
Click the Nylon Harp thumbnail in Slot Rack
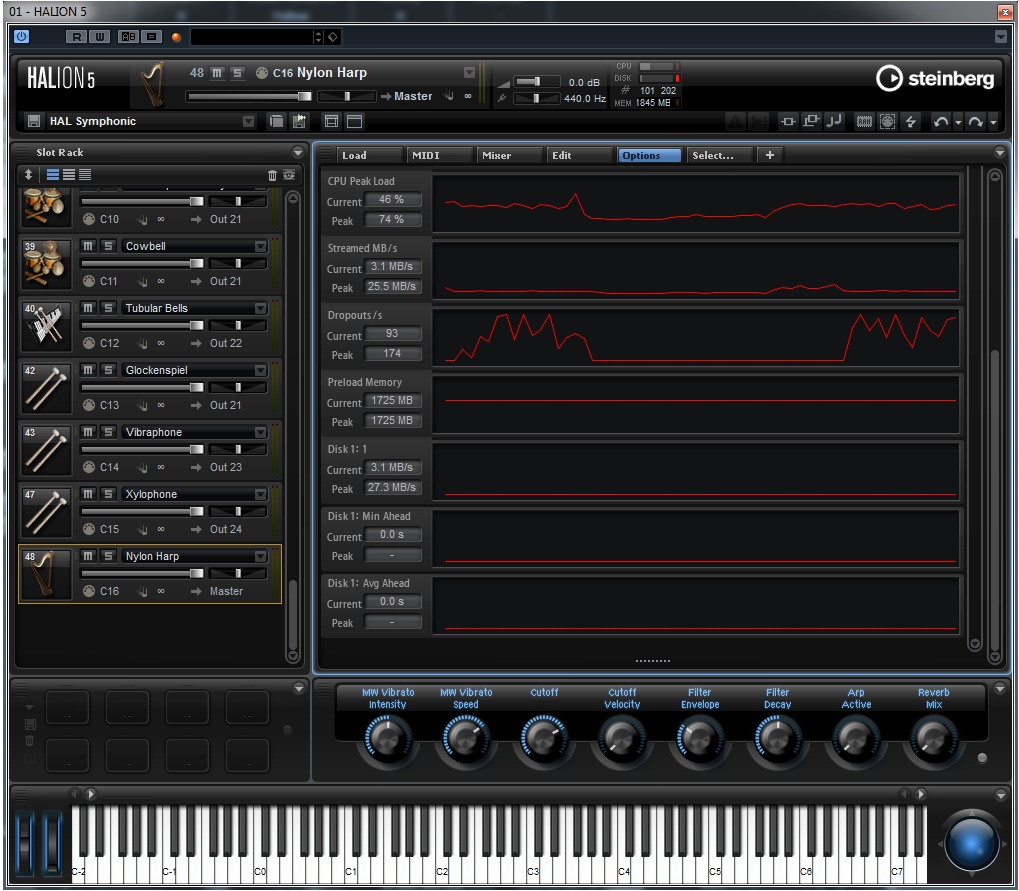[46, 574]
